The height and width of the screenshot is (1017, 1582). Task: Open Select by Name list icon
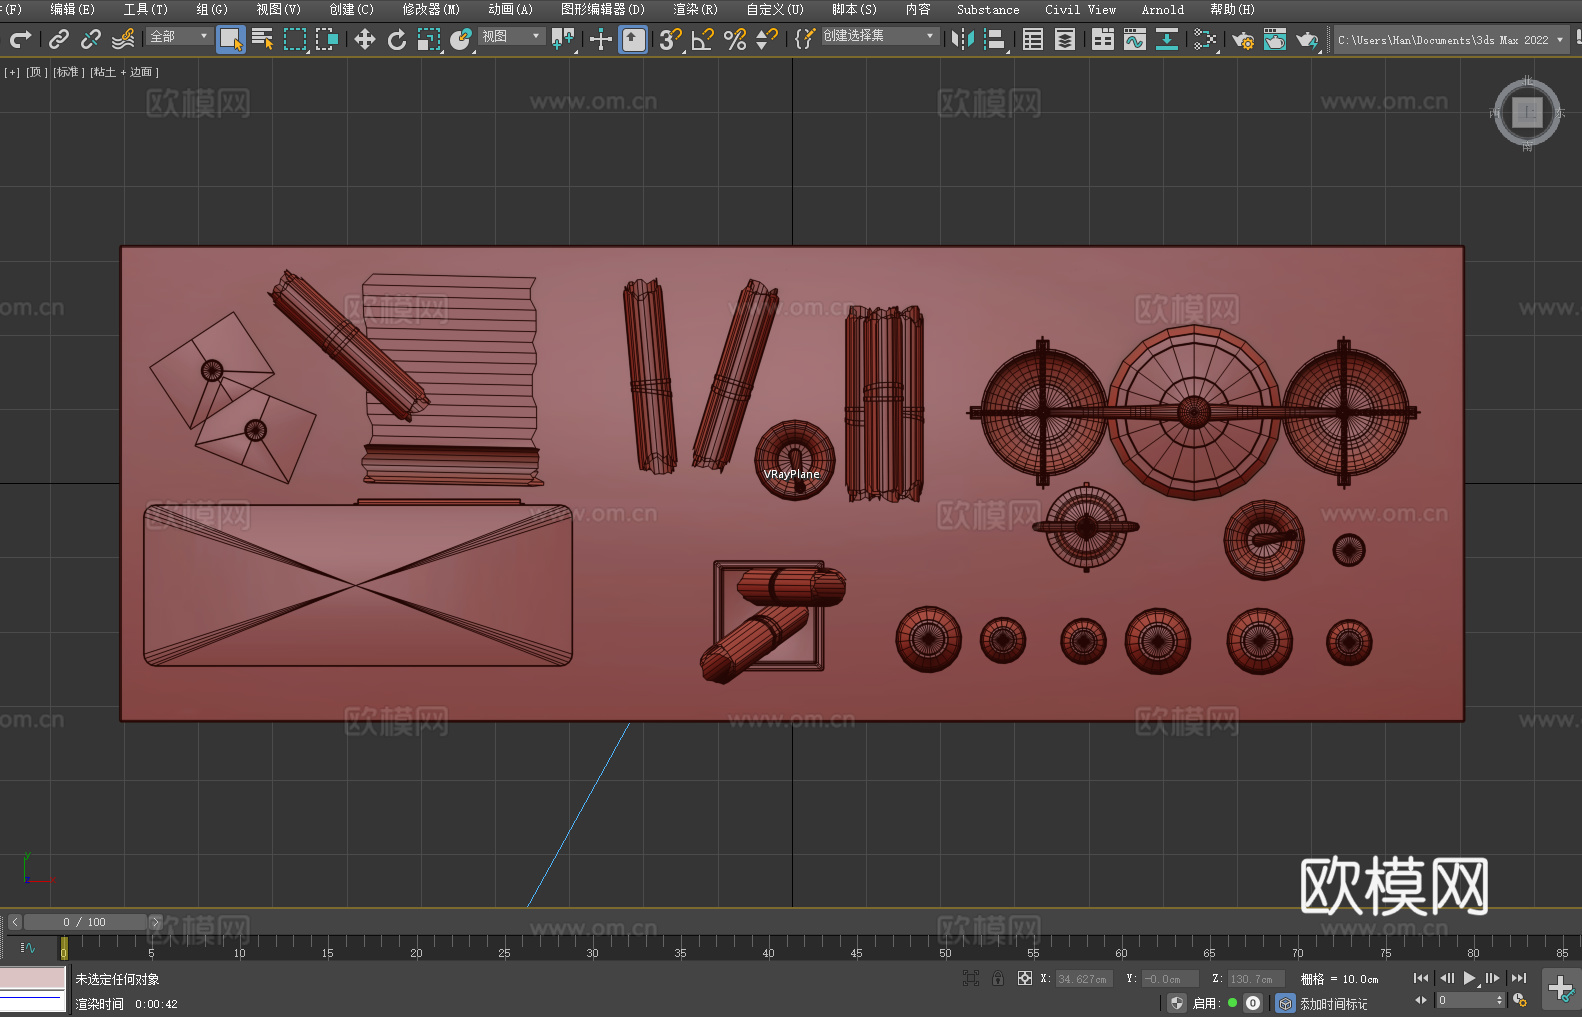point(263,39)
